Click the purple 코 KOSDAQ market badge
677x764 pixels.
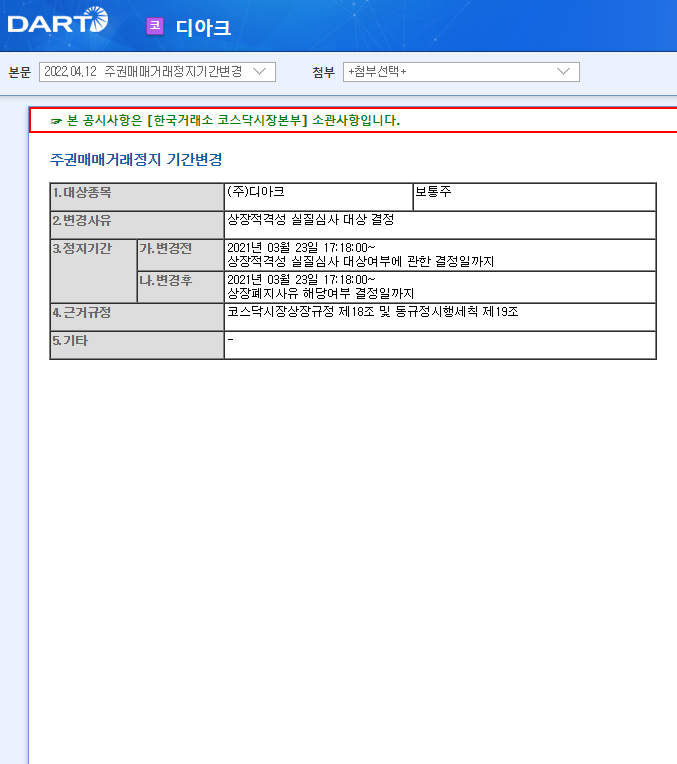155,26
